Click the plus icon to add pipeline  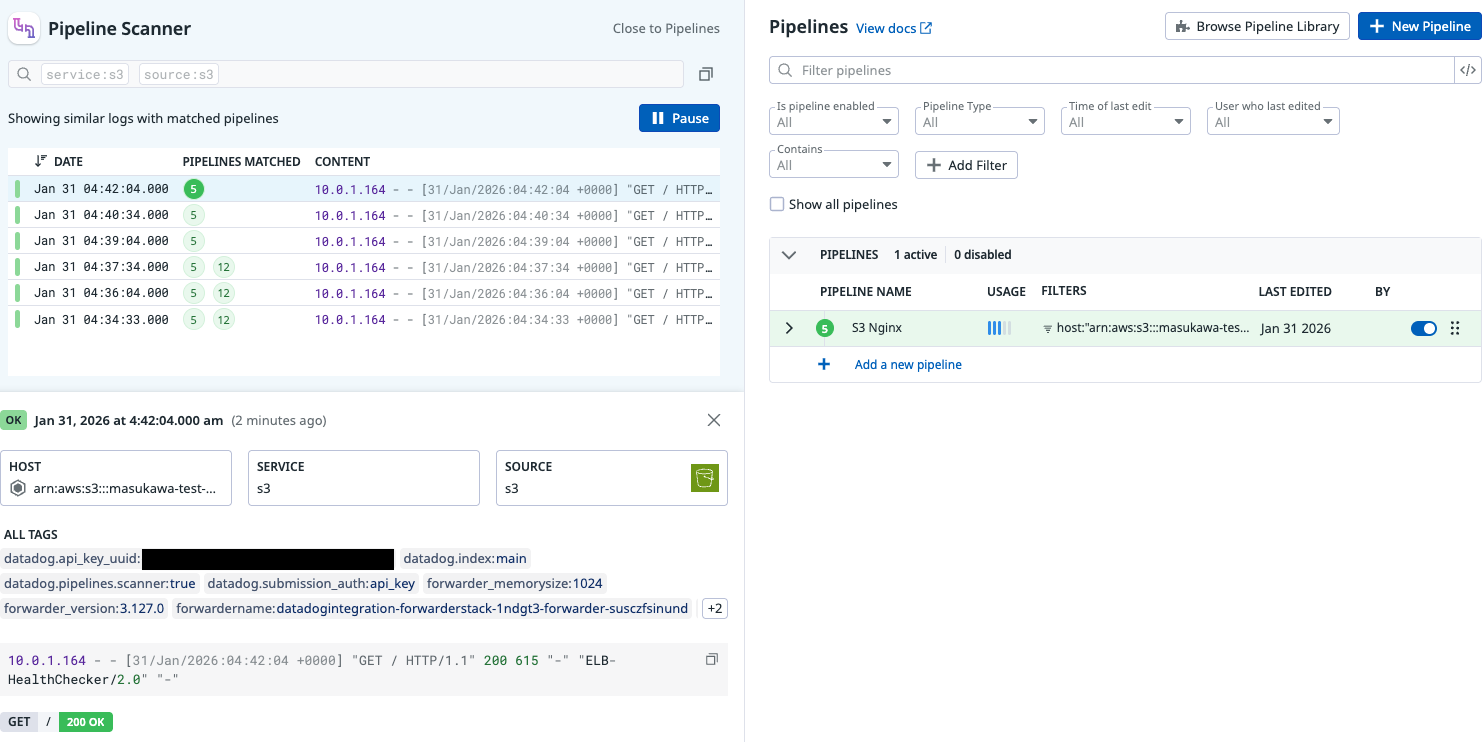click(824, 365)
